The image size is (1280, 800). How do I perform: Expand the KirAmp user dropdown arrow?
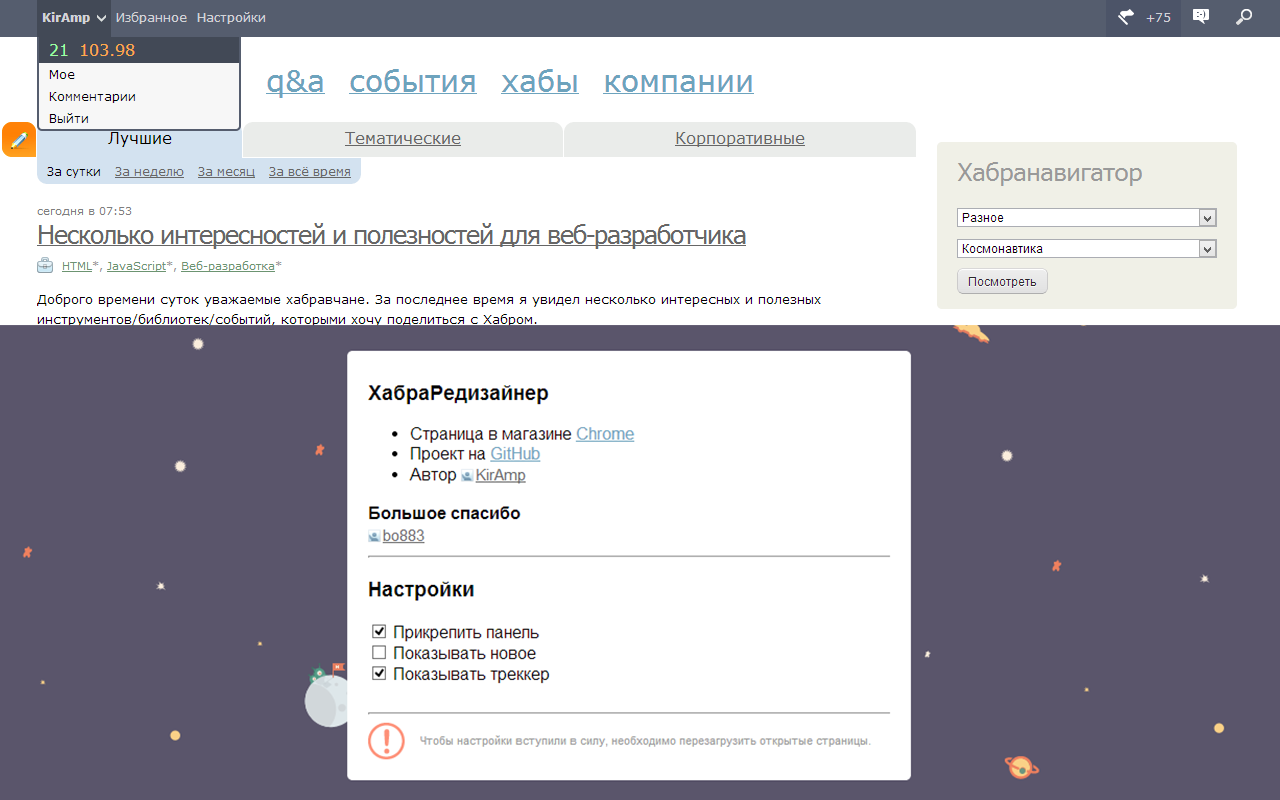coord(102,18)
